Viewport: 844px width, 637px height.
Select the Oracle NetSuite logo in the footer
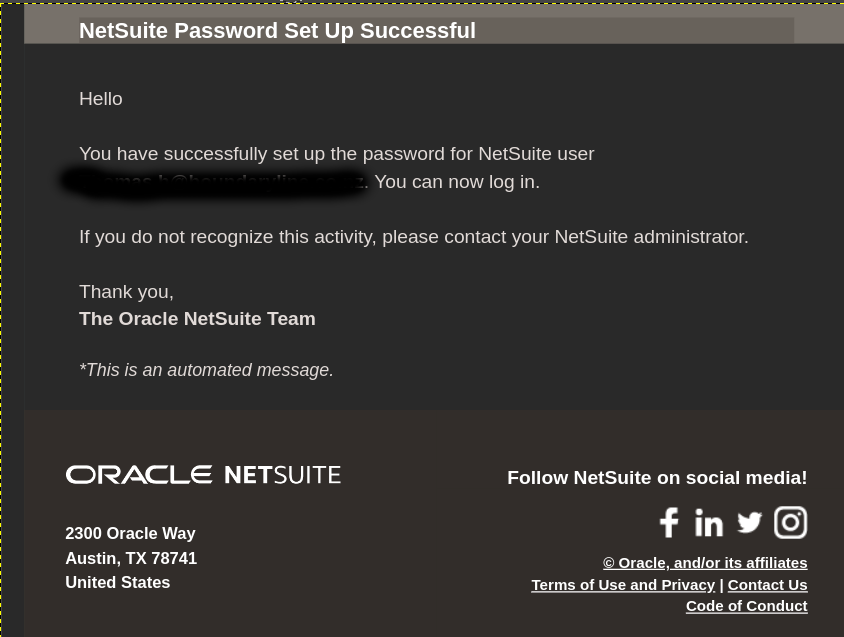pyautogui.click(x=202, y=474)
